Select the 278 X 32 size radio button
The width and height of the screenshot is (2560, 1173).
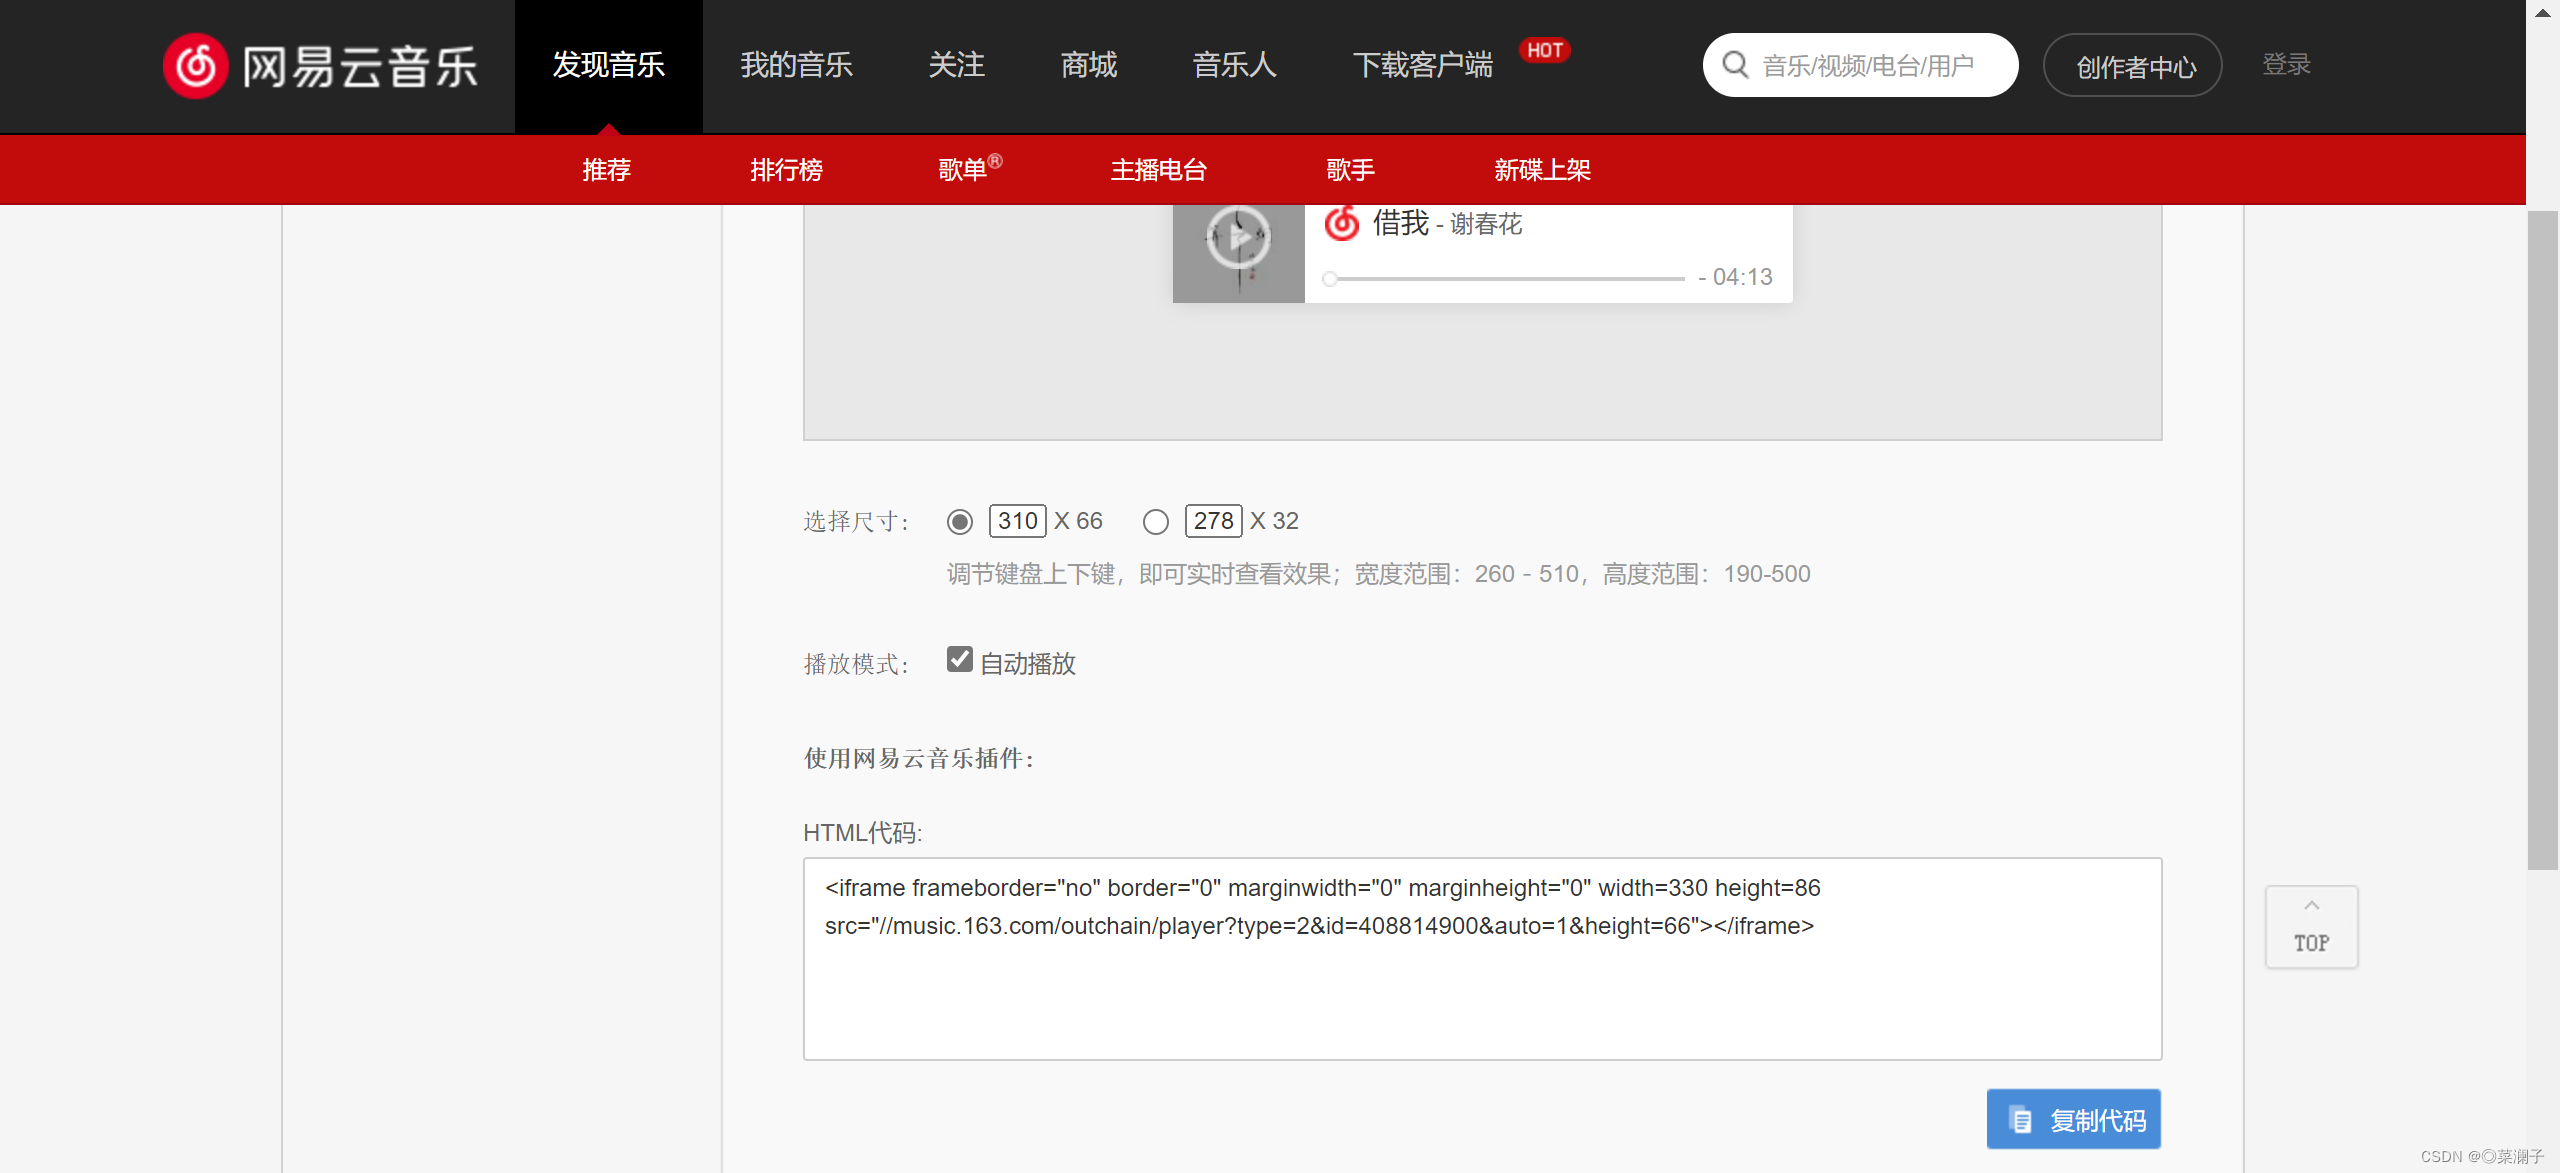pos(1156,522)
